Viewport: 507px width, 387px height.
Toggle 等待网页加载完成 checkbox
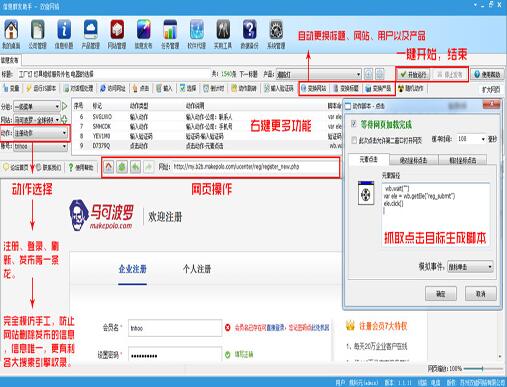[354, 124]
